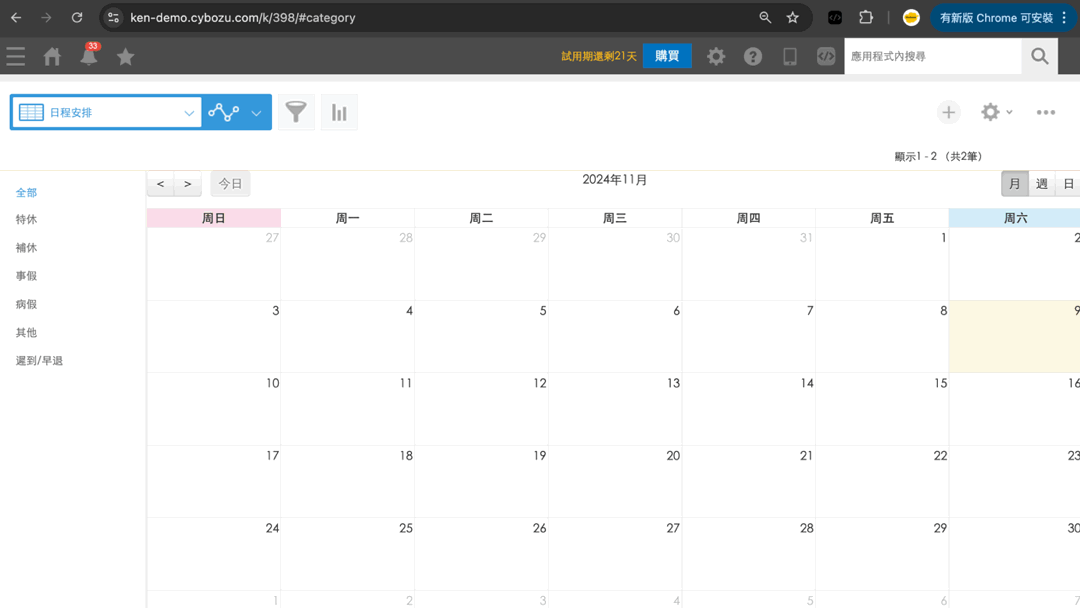
Task: Select the 病假 category
Action: coord(26,304)
